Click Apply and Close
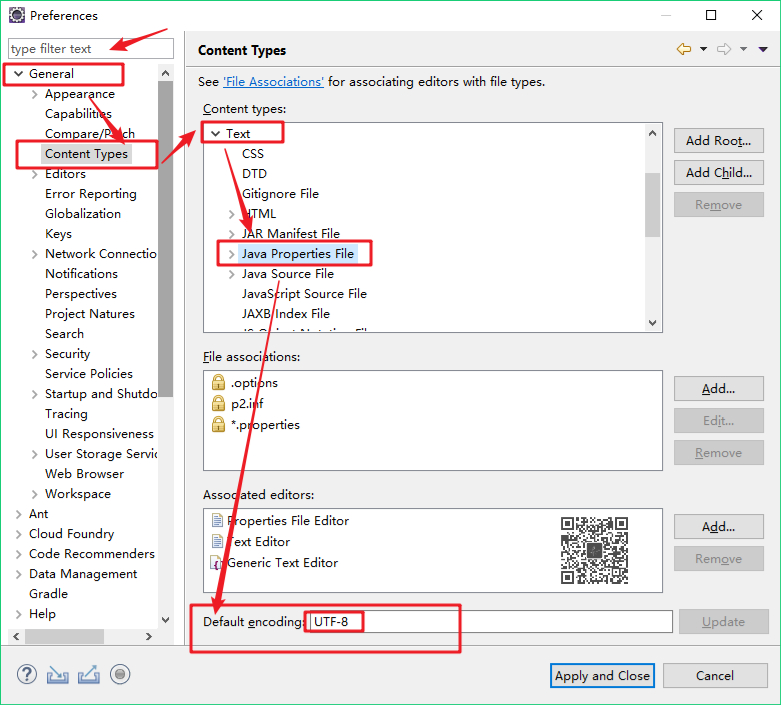This screenshot has width=781, height=705. [602, 676]
